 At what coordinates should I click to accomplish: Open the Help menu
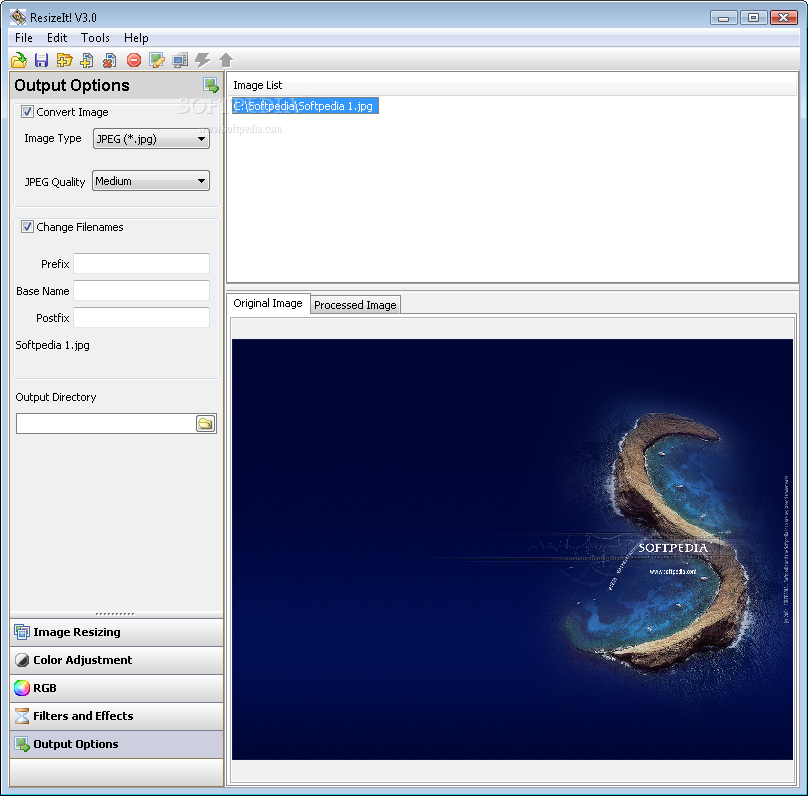tap(136, 38)
